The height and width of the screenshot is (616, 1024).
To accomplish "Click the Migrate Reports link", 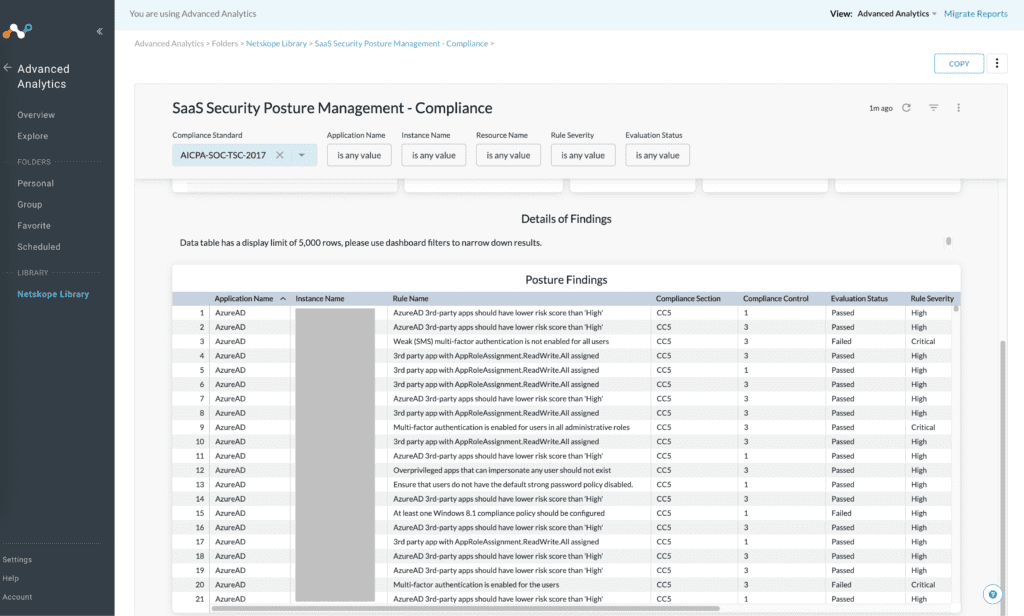I will click(976, 14).
